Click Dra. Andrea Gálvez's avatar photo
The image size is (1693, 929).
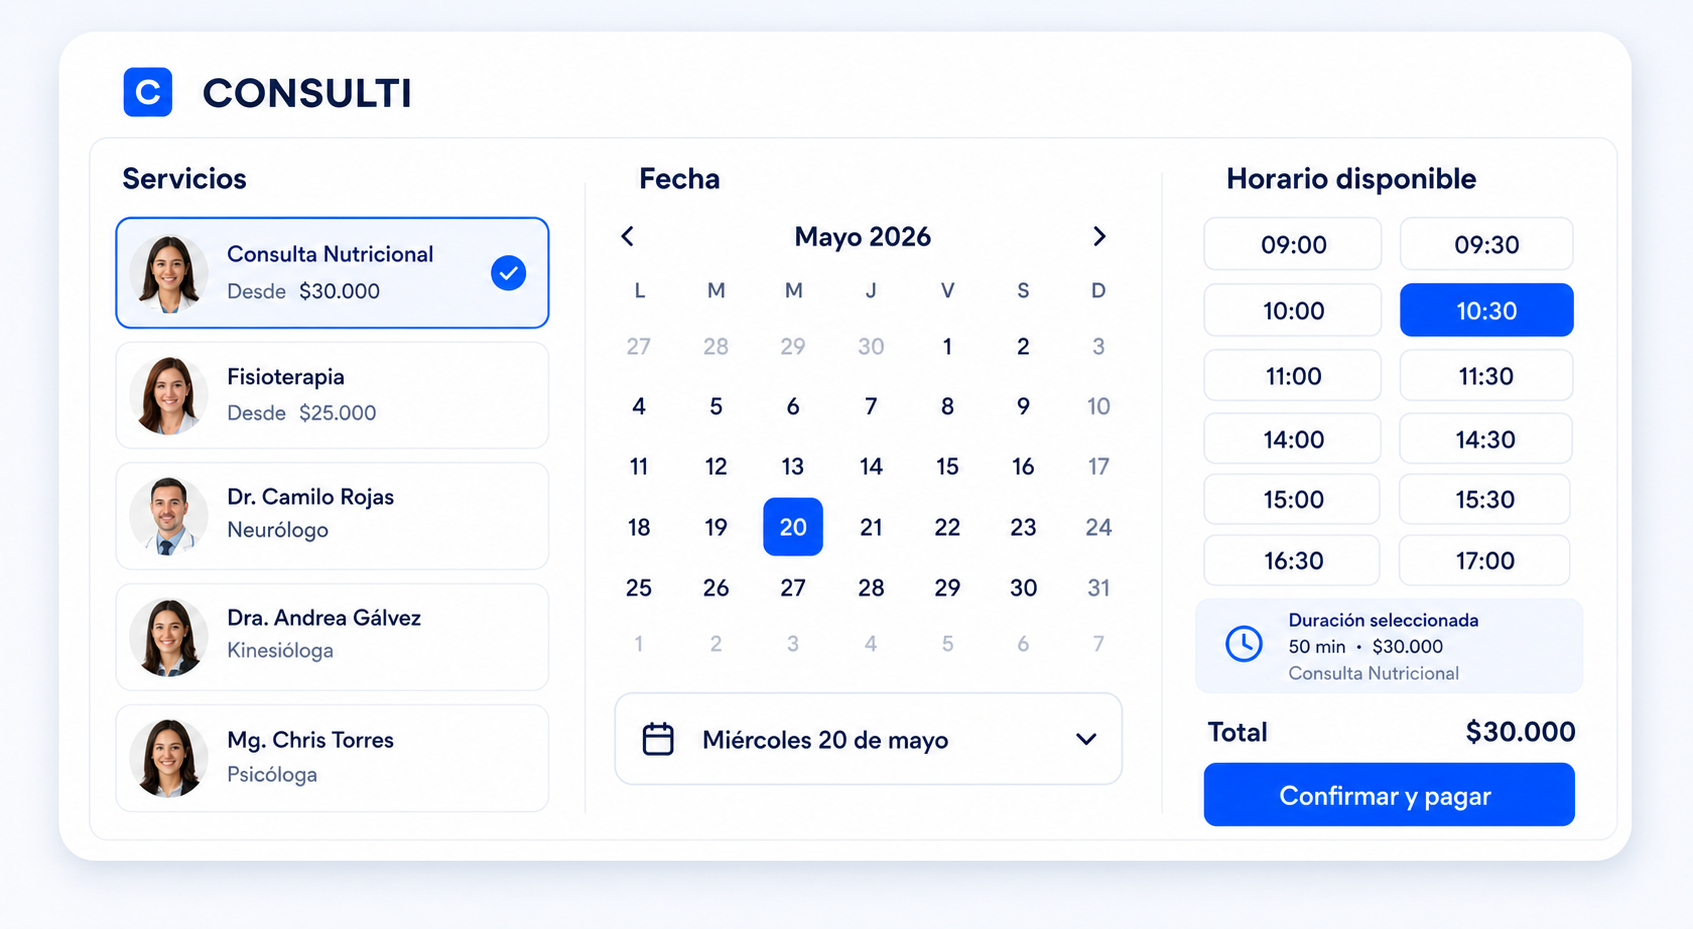[x=168, y=637]
